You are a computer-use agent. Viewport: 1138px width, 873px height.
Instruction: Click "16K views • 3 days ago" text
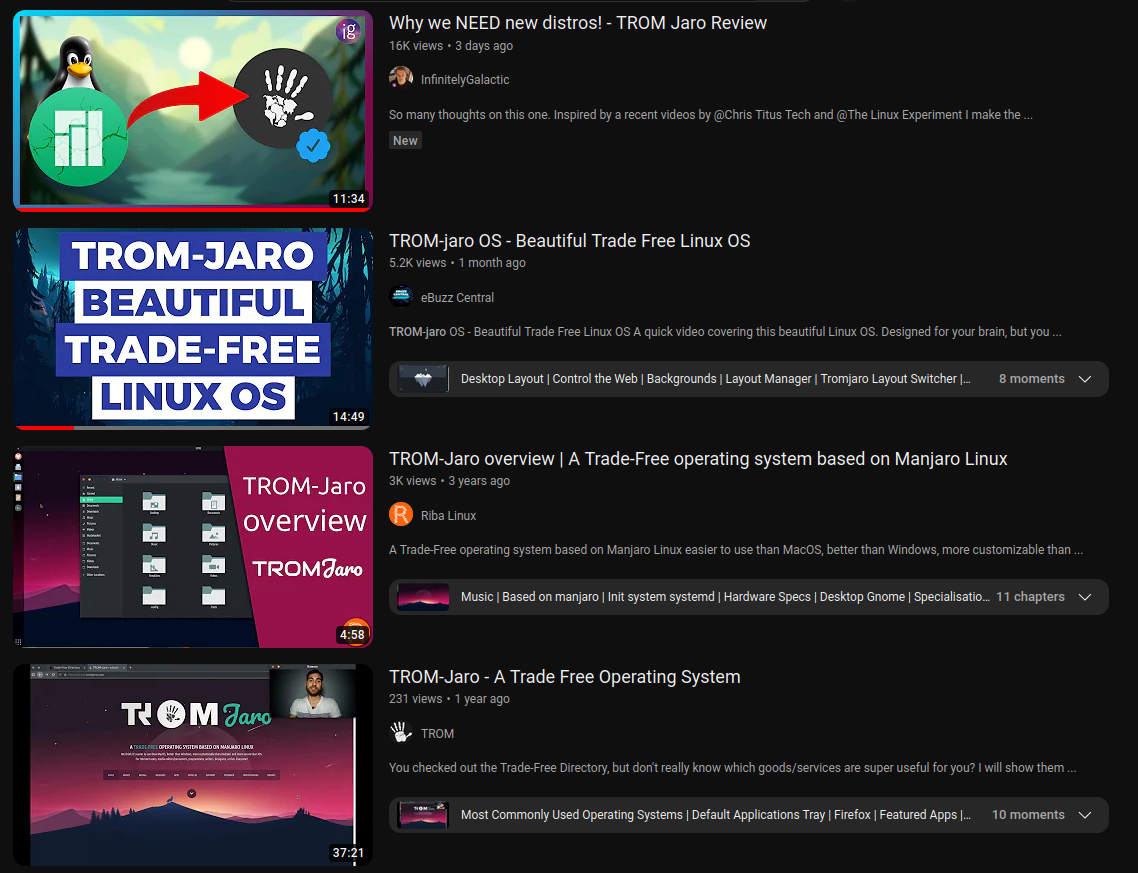click(451, 46)
